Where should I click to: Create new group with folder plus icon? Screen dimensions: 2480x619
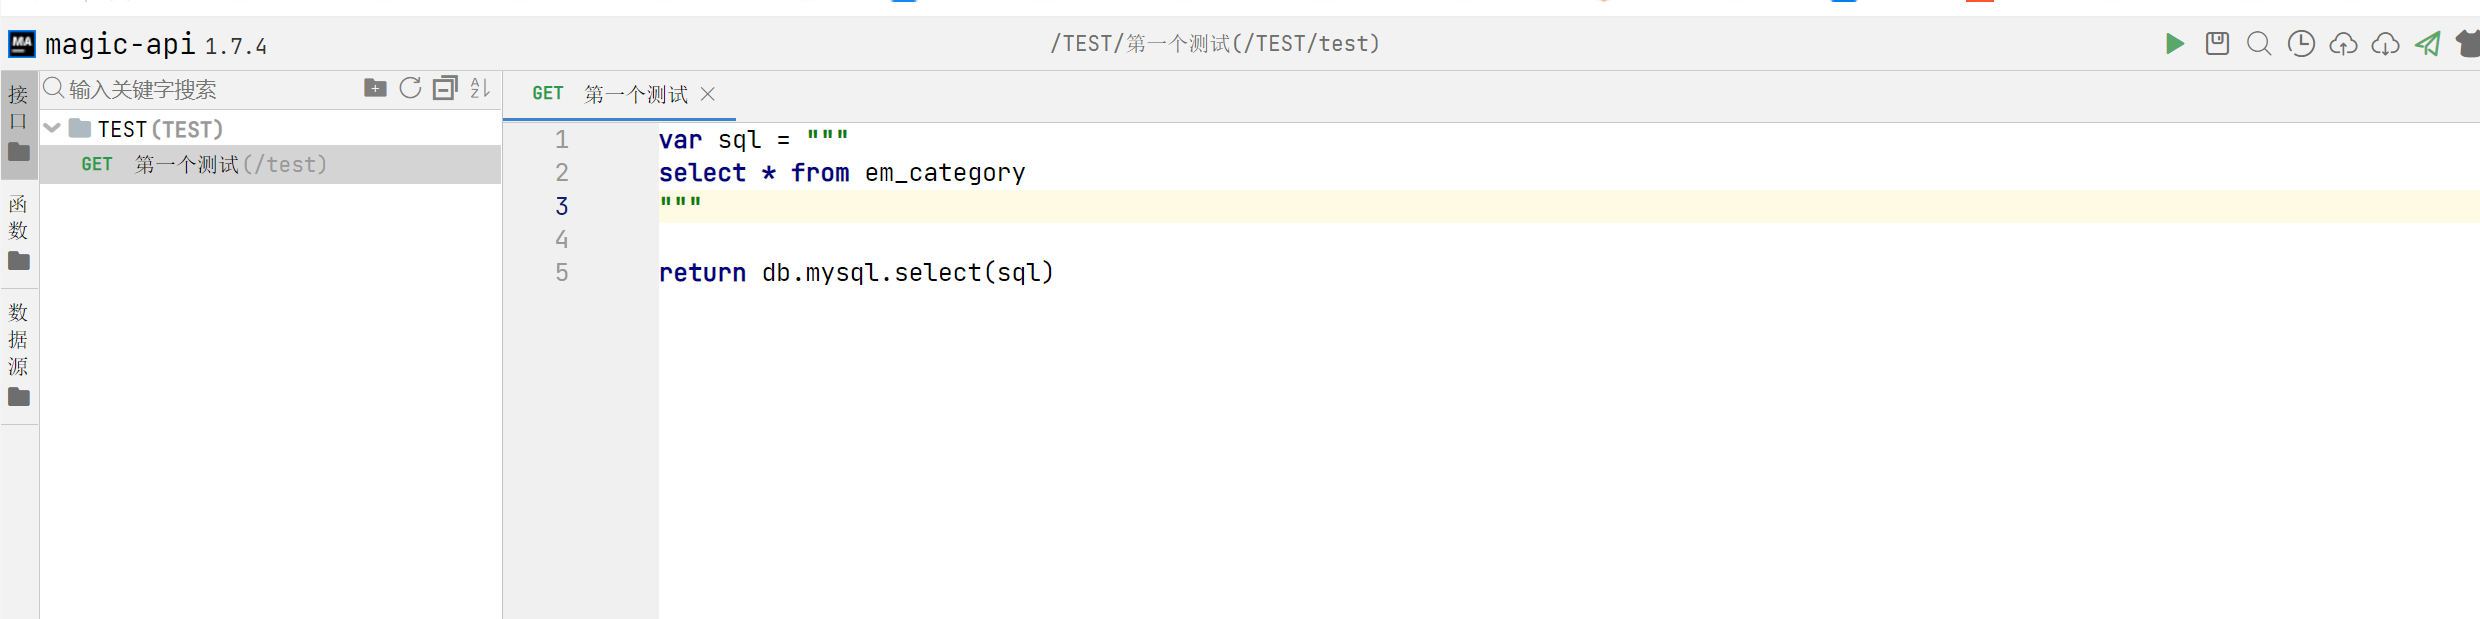tap(375, 88)
